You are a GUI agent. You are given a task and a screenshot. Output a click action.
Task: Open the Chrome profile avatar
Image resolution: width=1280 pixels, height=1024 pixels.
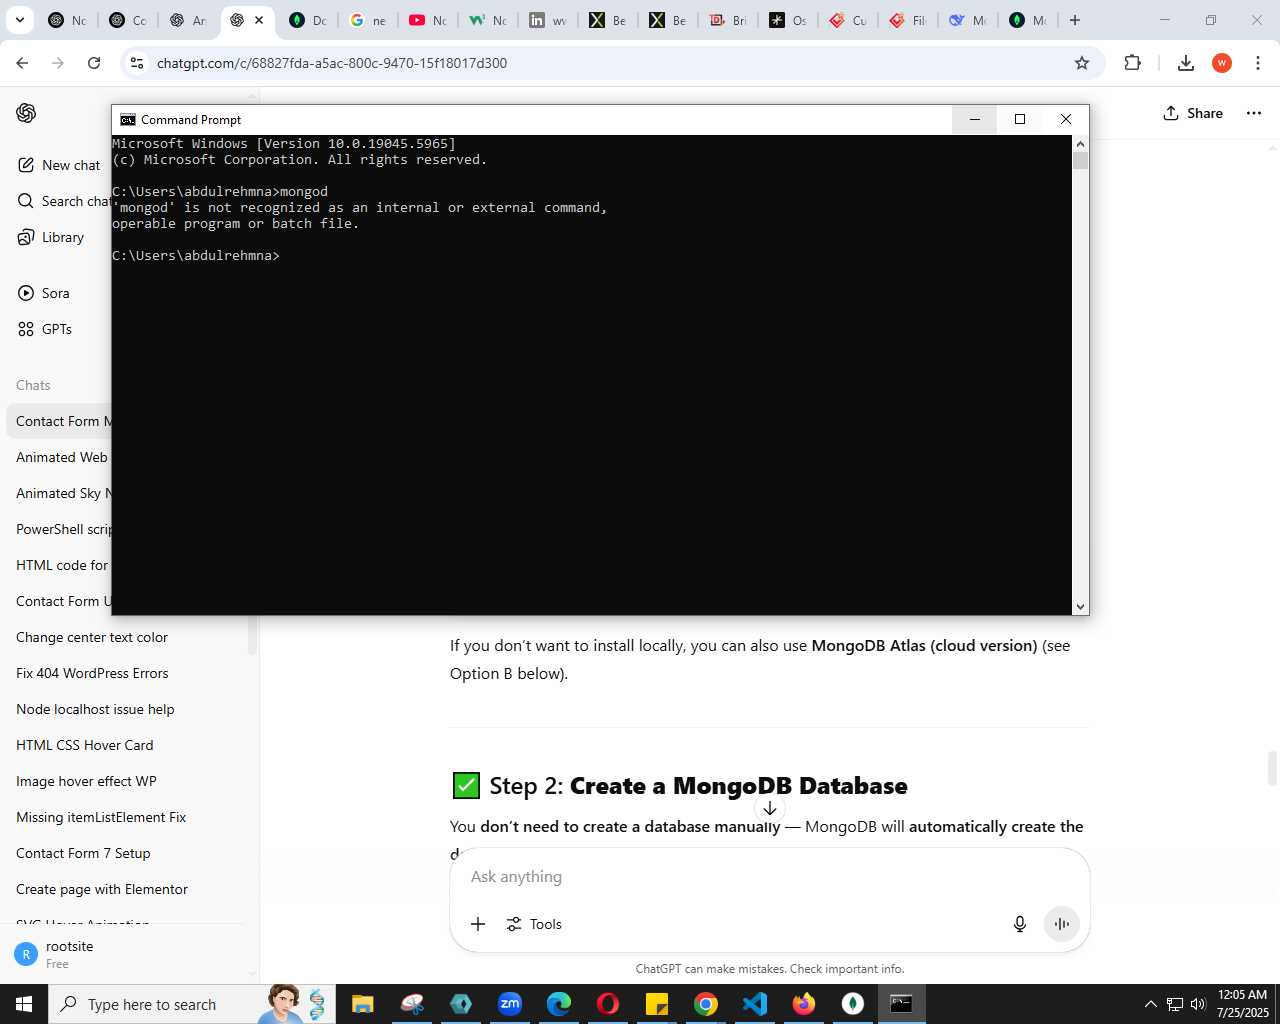tap(1222, 63)
